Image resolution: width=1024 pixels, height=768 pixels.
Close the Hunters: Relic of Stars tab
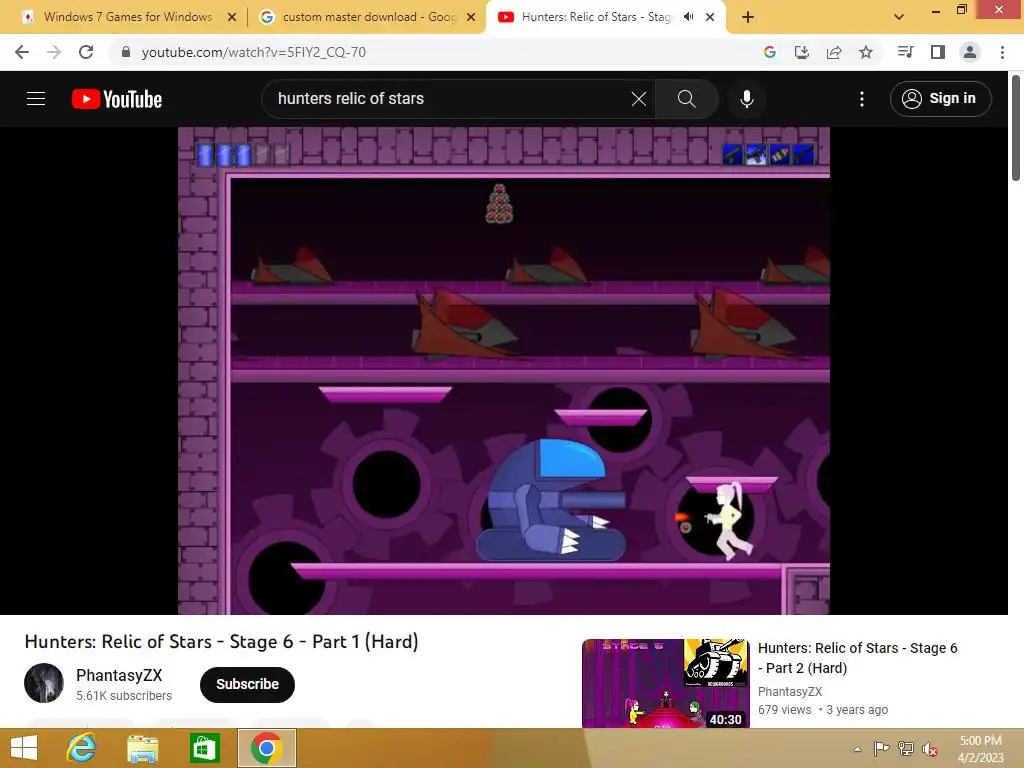(x=710, y=17)
